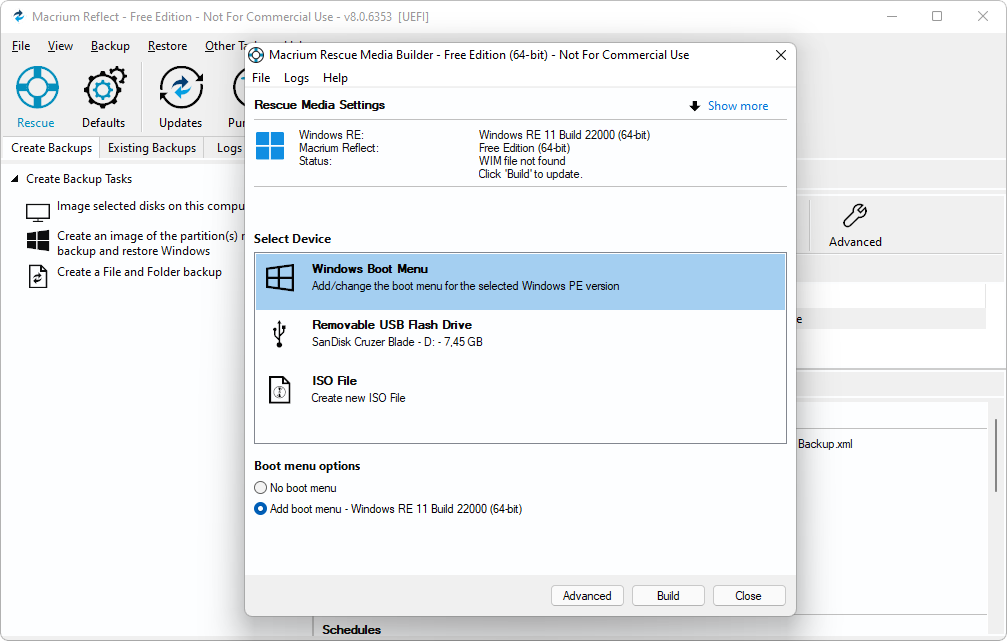The width and height of the screenshot is (1007, 641).
Task: Switch to the Existing Backups tab
Action: coord(152,148)
